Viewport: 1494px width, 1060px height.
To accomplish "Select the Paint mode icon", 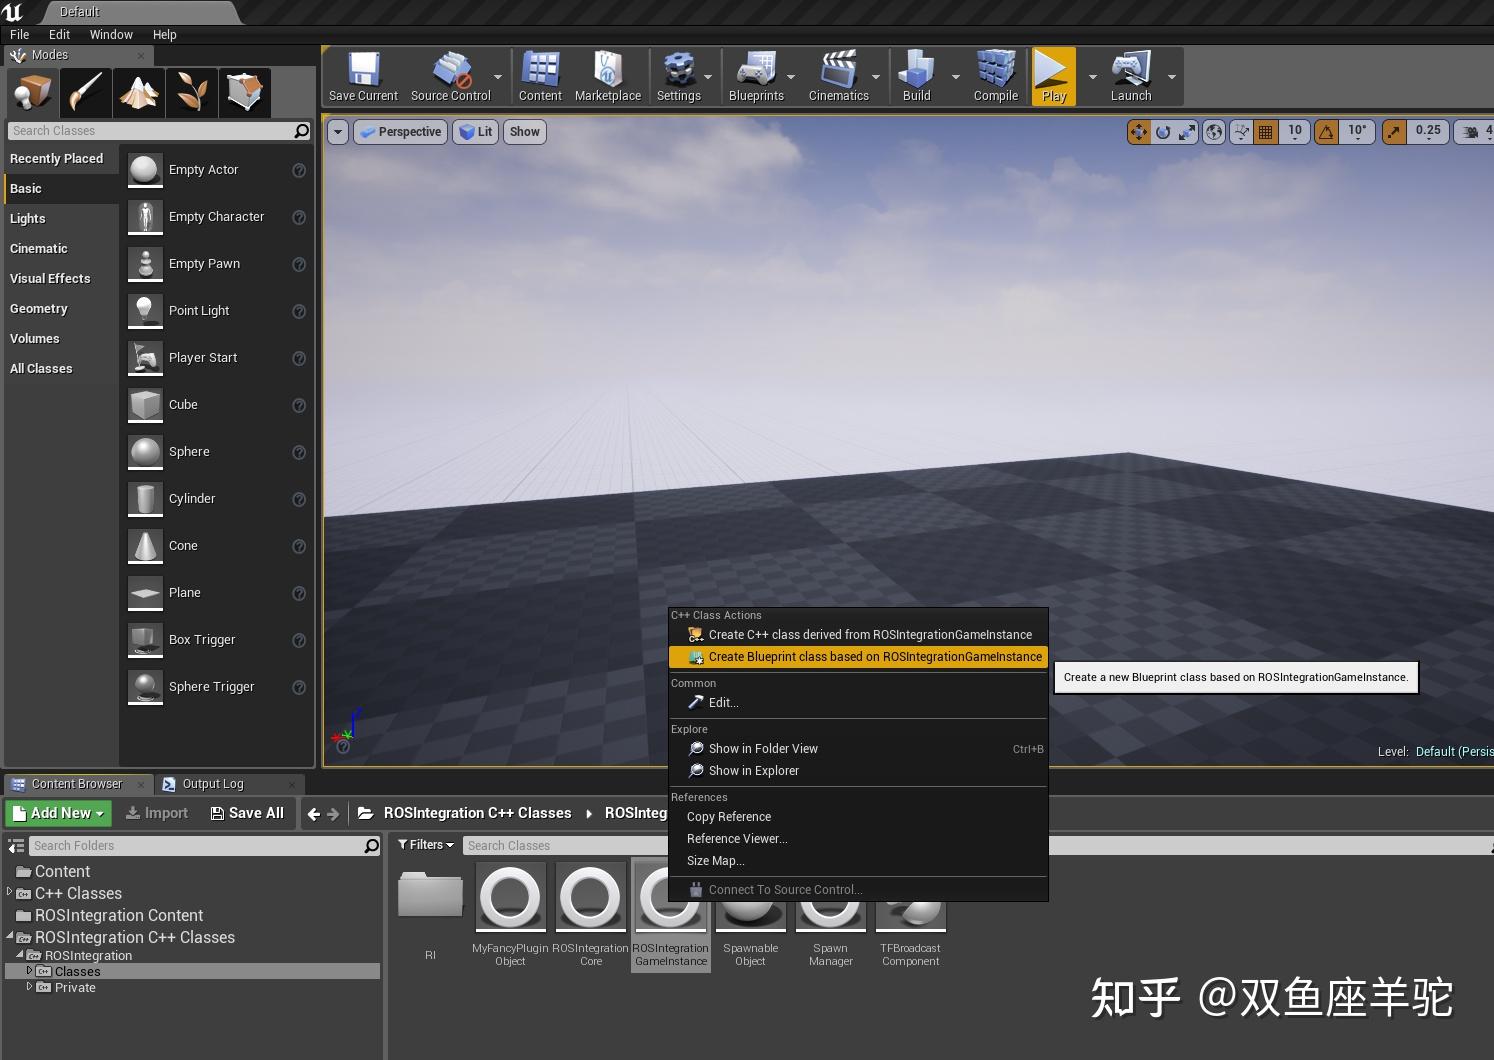I will tap(85, 92).
